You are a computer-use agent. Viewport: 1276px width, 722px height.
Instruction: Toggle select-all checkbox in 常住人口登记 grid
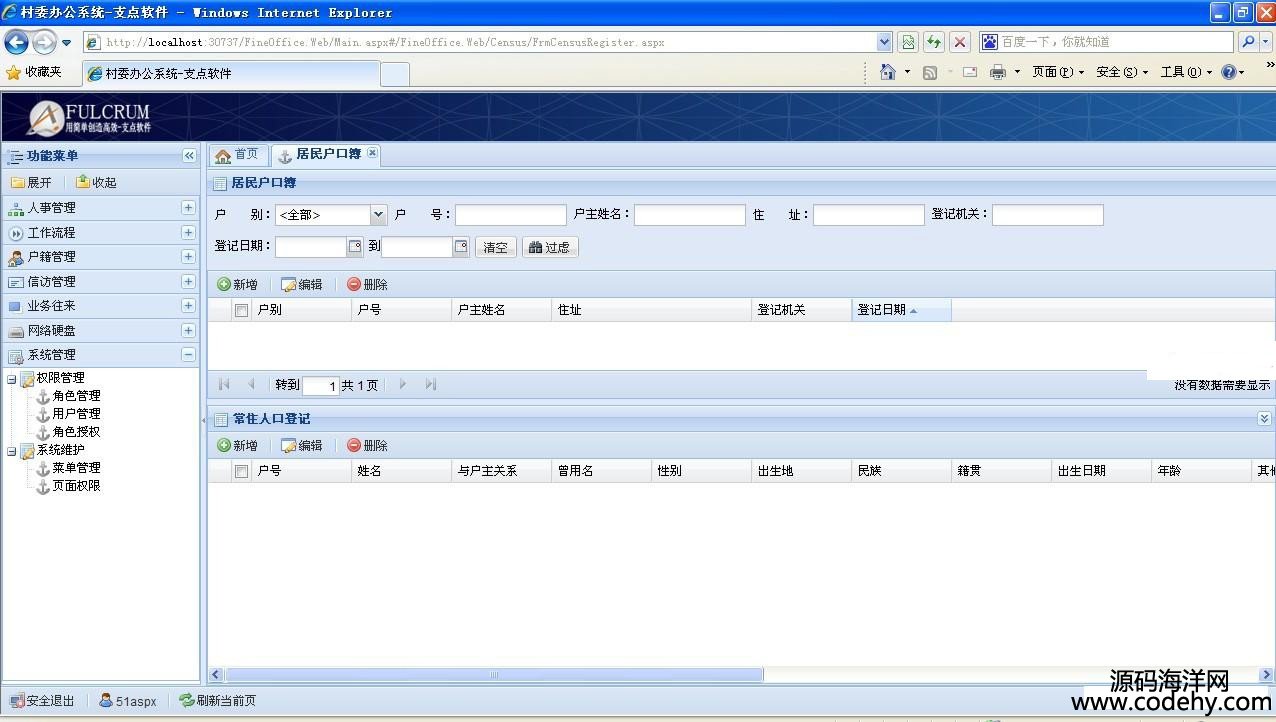(241, 471)
